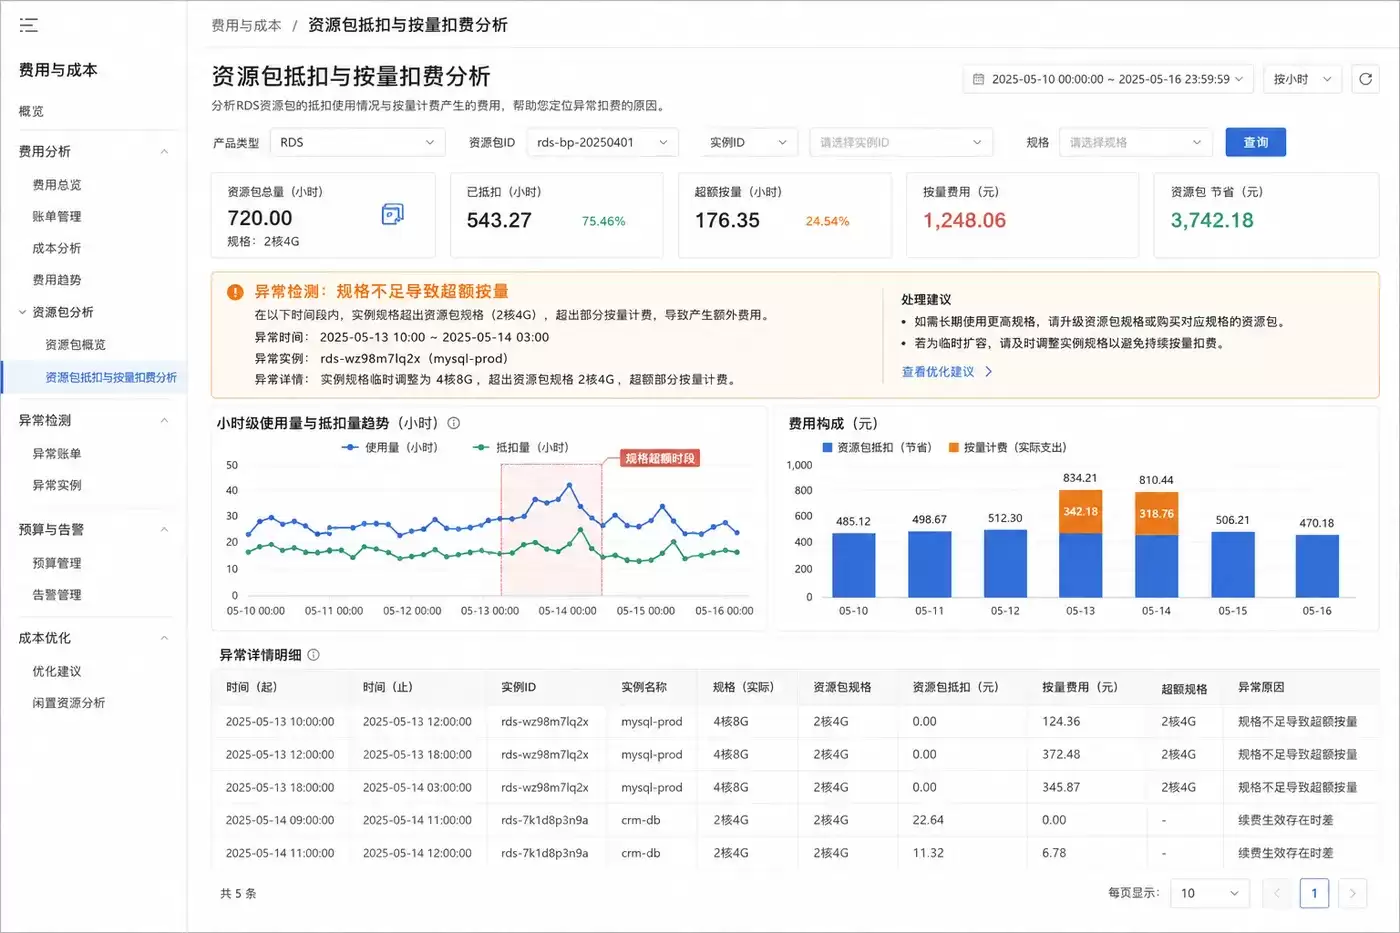Click orange 342.18 bar segment for 05-13
Viewport: 1400px width, 933px height.
click(1080, 511)
